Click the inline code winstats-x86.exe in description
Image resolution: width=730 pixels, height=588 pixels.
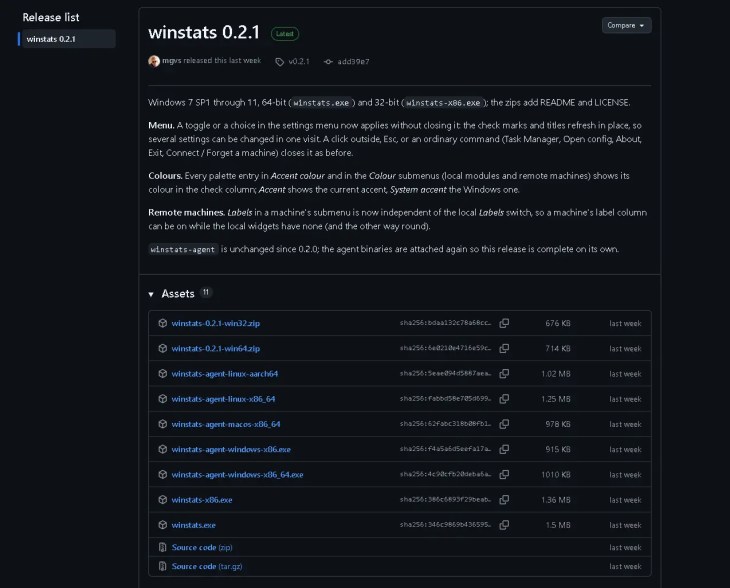point(443,102)
